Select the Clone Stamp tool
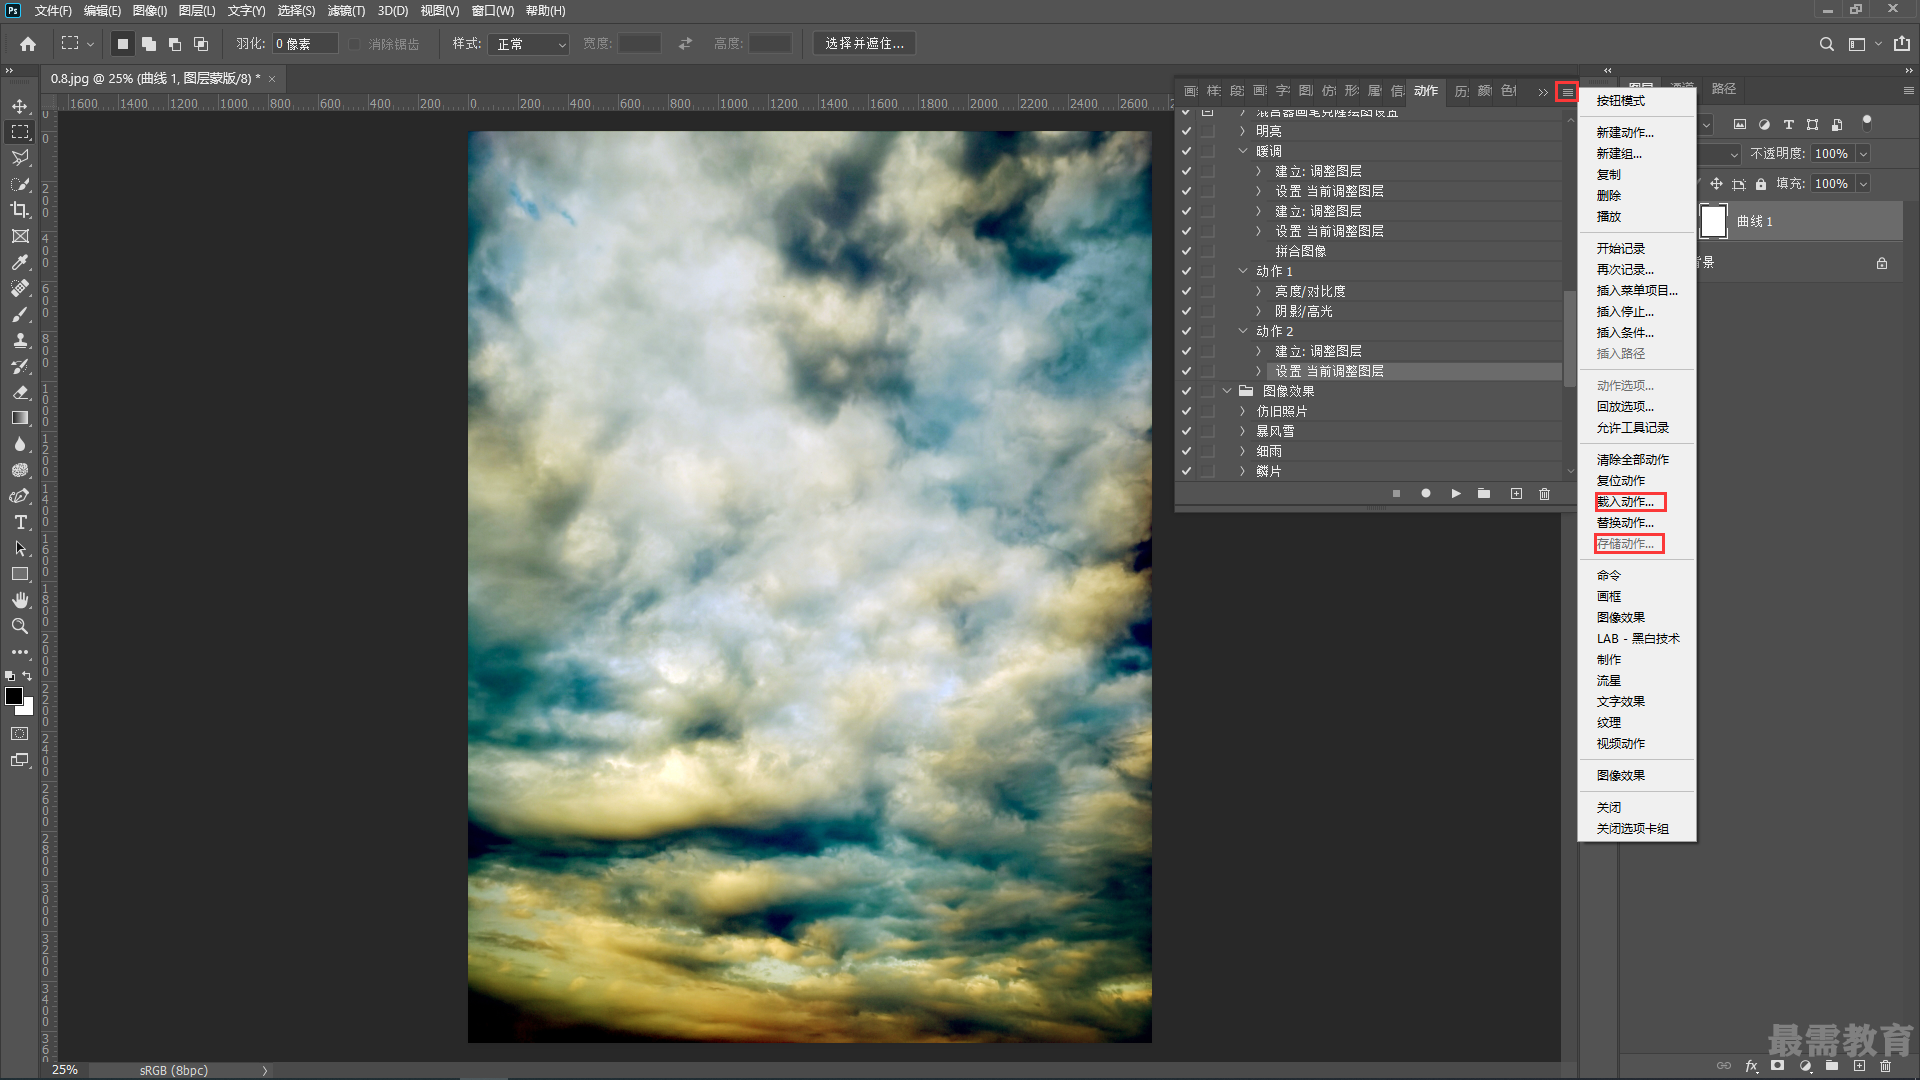 [x=20, y=340]
